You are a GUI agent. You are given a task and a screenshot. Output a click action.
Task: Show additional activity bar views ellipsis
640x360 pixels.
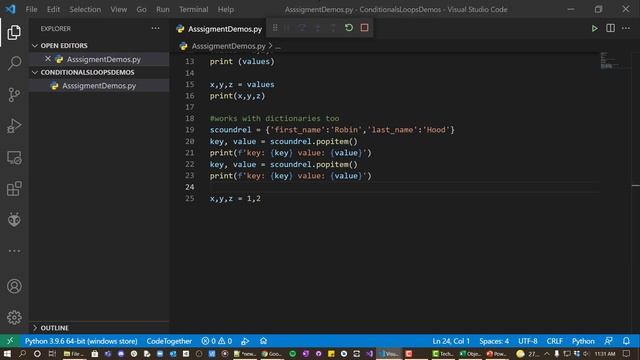[14, 251]
